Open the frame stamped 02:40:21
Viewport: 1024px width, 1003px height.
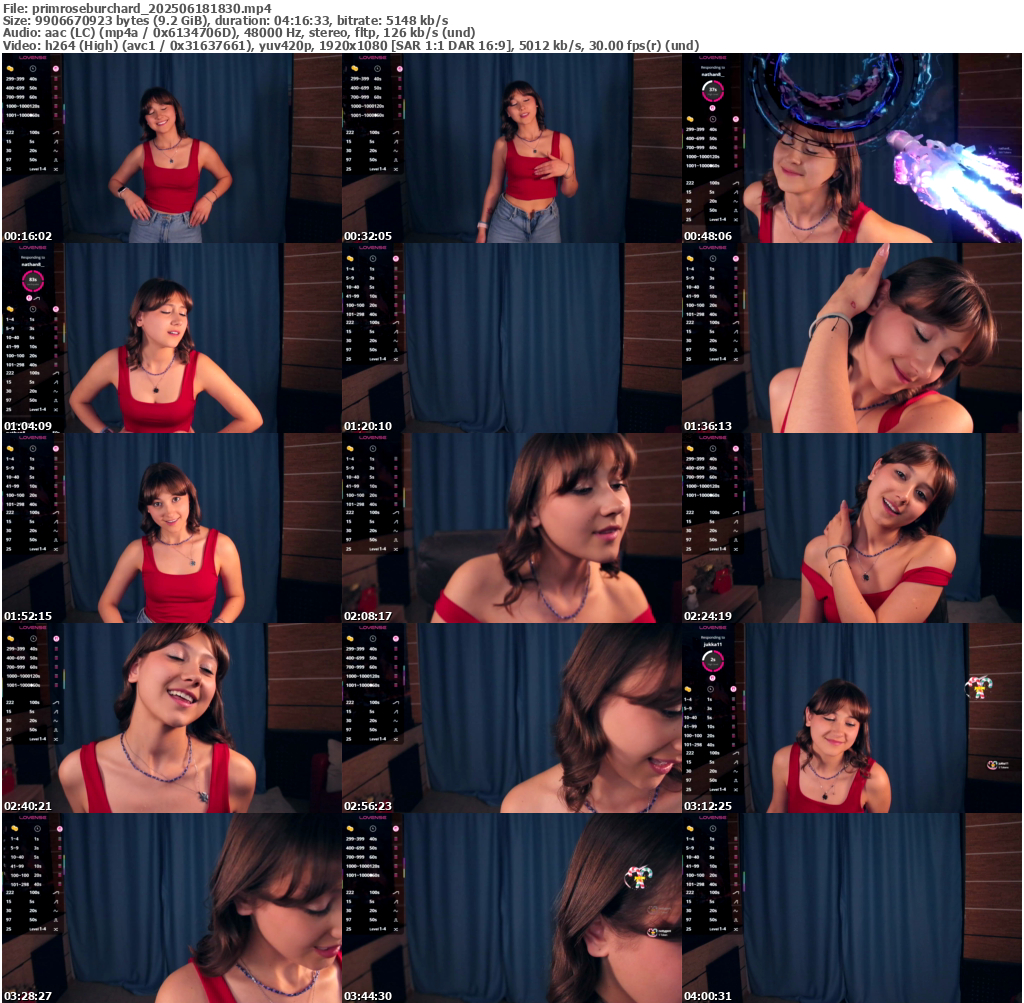(171, 718)
